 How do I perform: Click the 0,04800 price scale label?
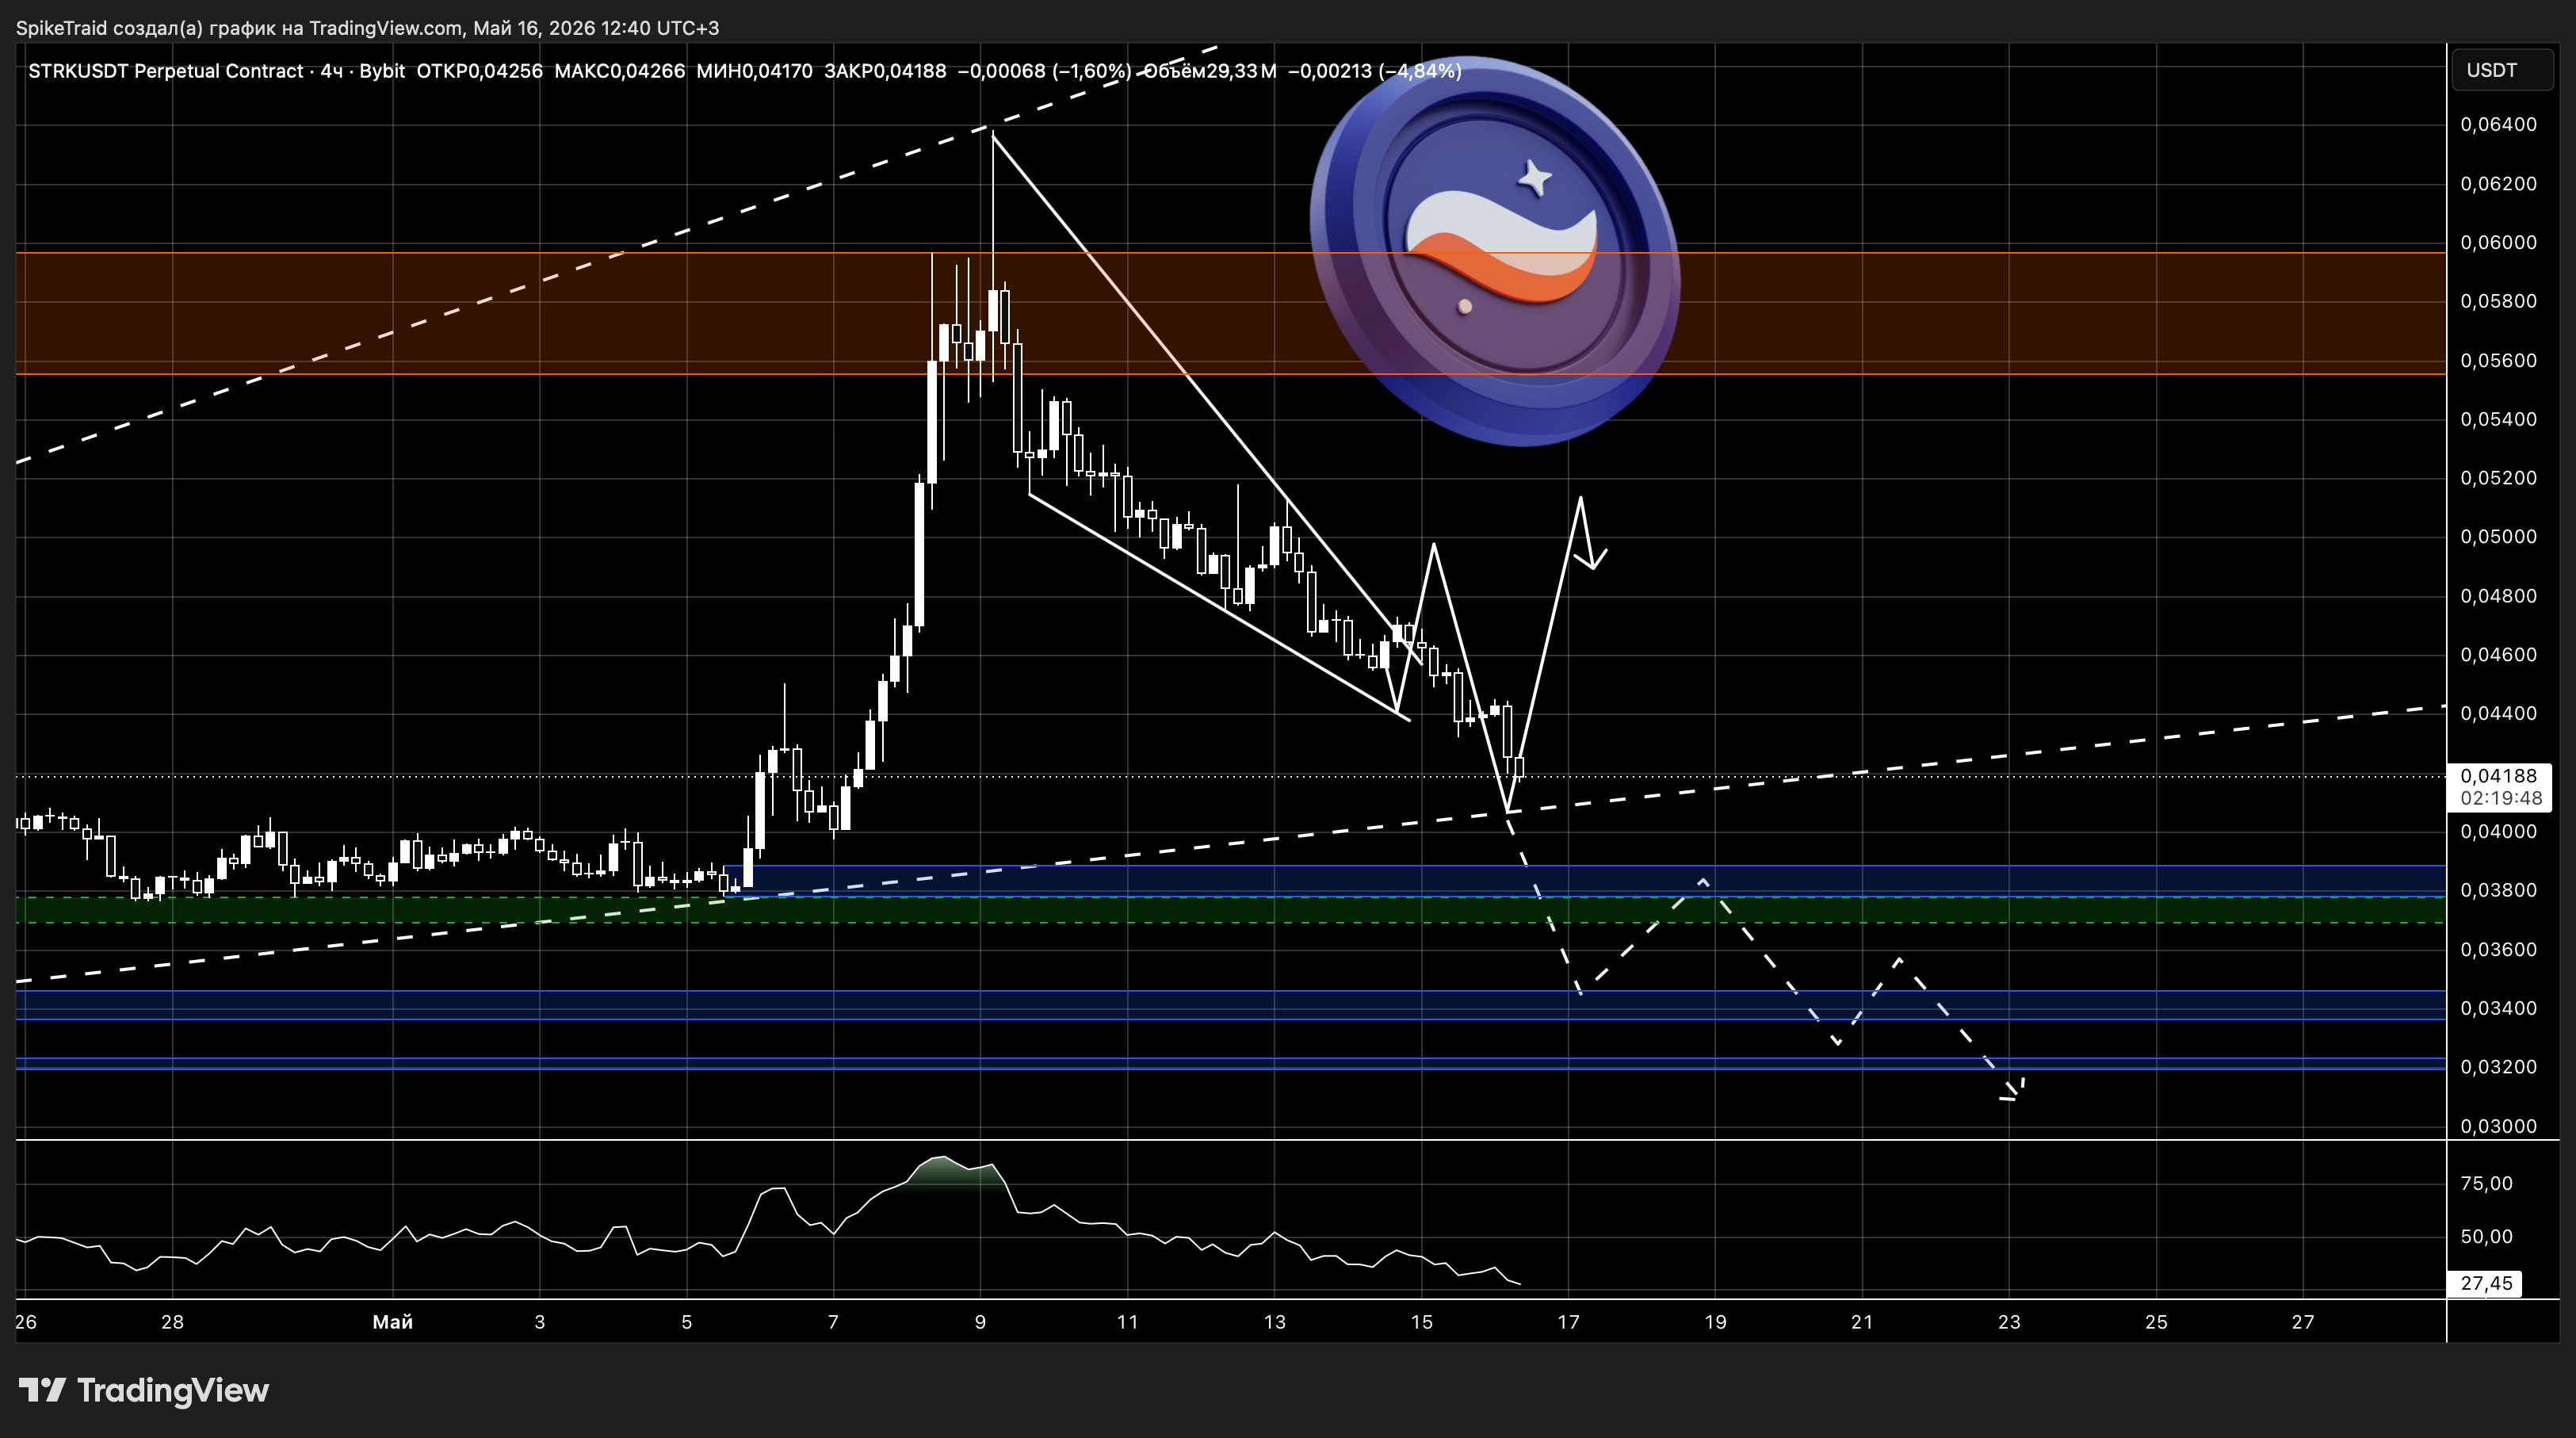[x=2498, y=595]
